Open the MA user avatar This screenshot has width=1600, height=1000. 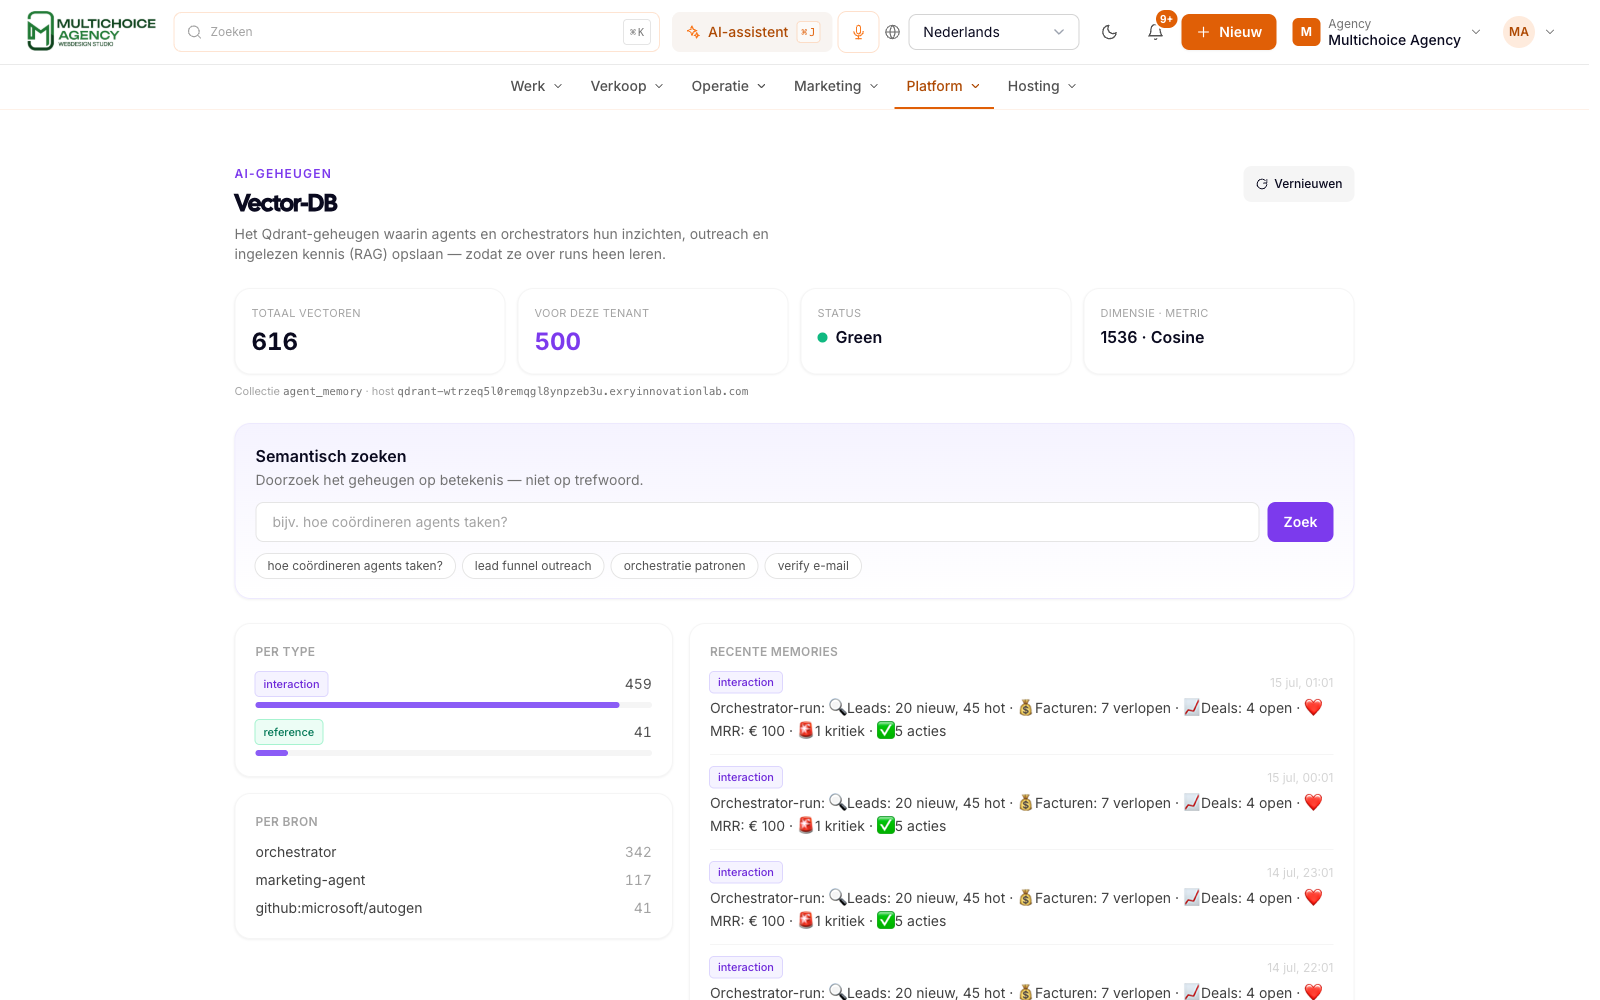tap(1519, 32)
